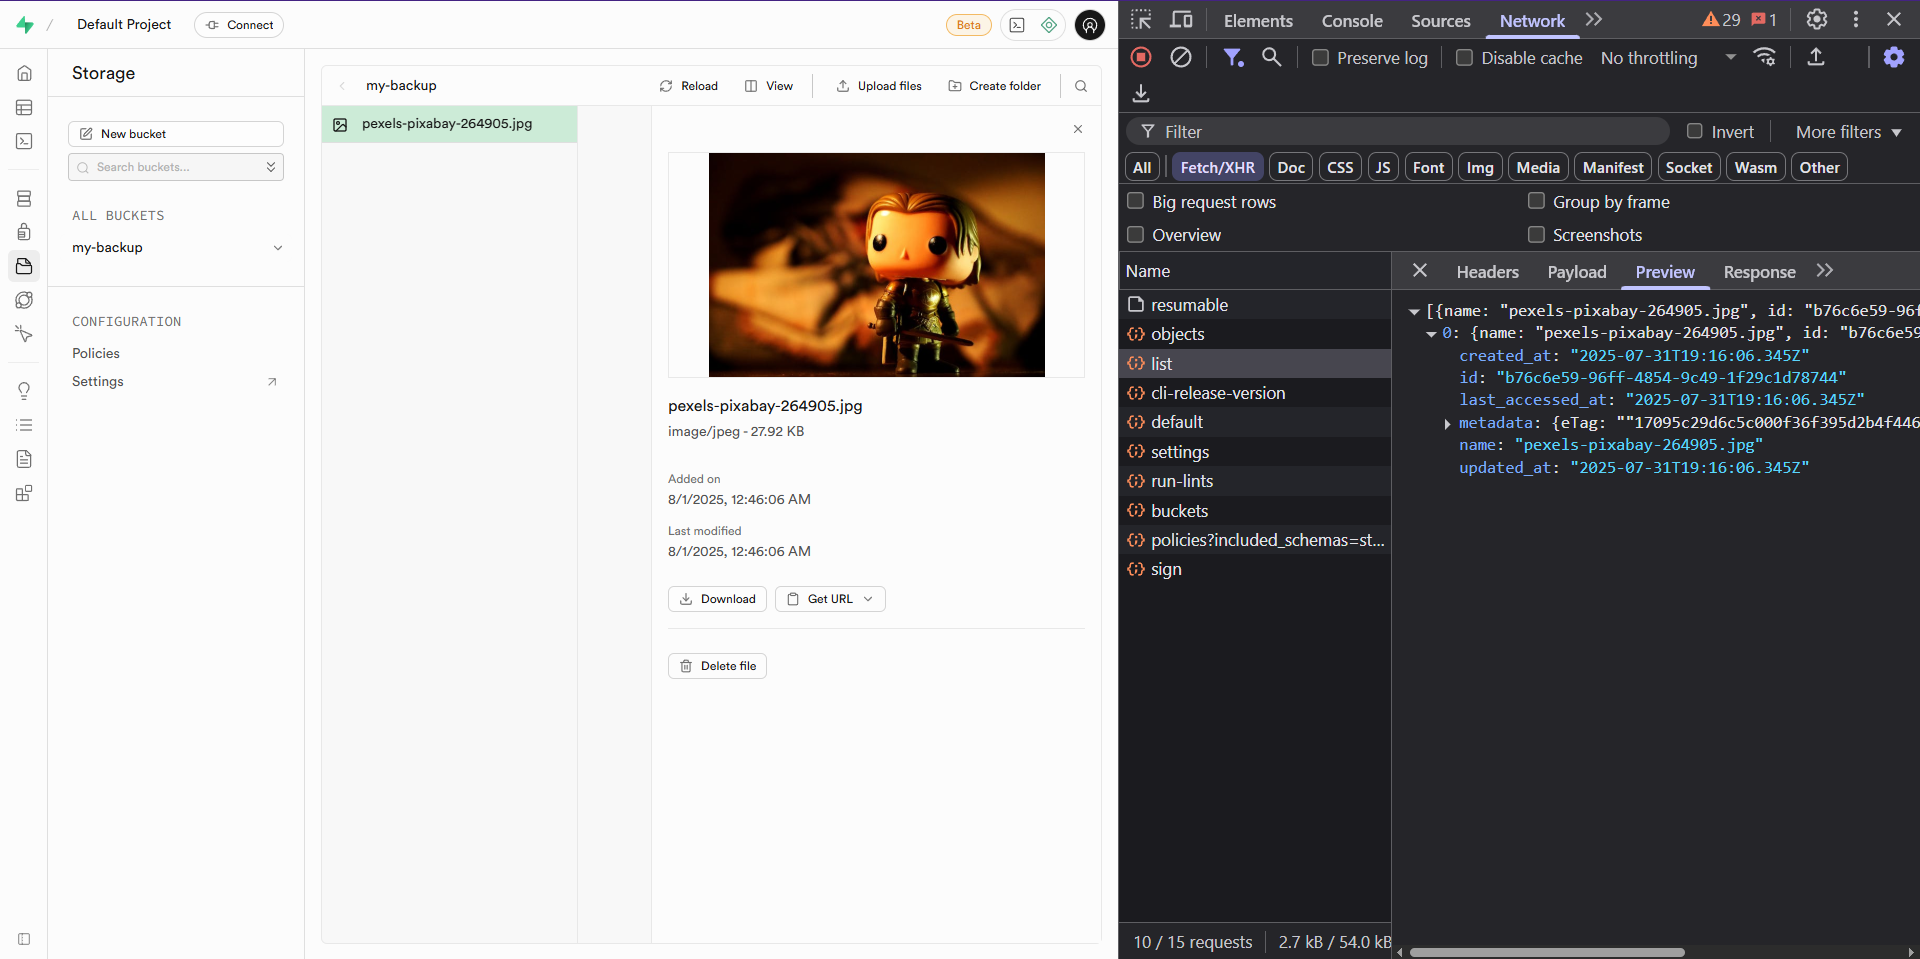1920x959 pixels.
Task: Open DevTools settings gear
Action: point(1816,20)
